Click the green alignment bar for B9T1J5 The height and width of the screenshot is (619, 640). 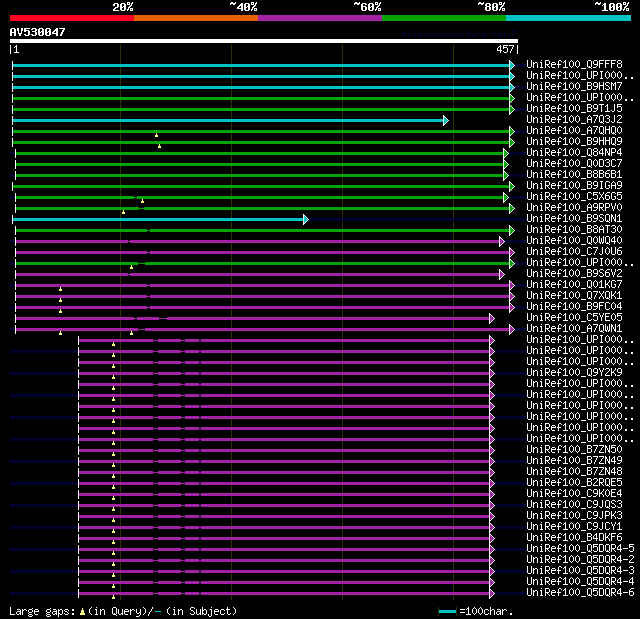[x=261, y=109]
